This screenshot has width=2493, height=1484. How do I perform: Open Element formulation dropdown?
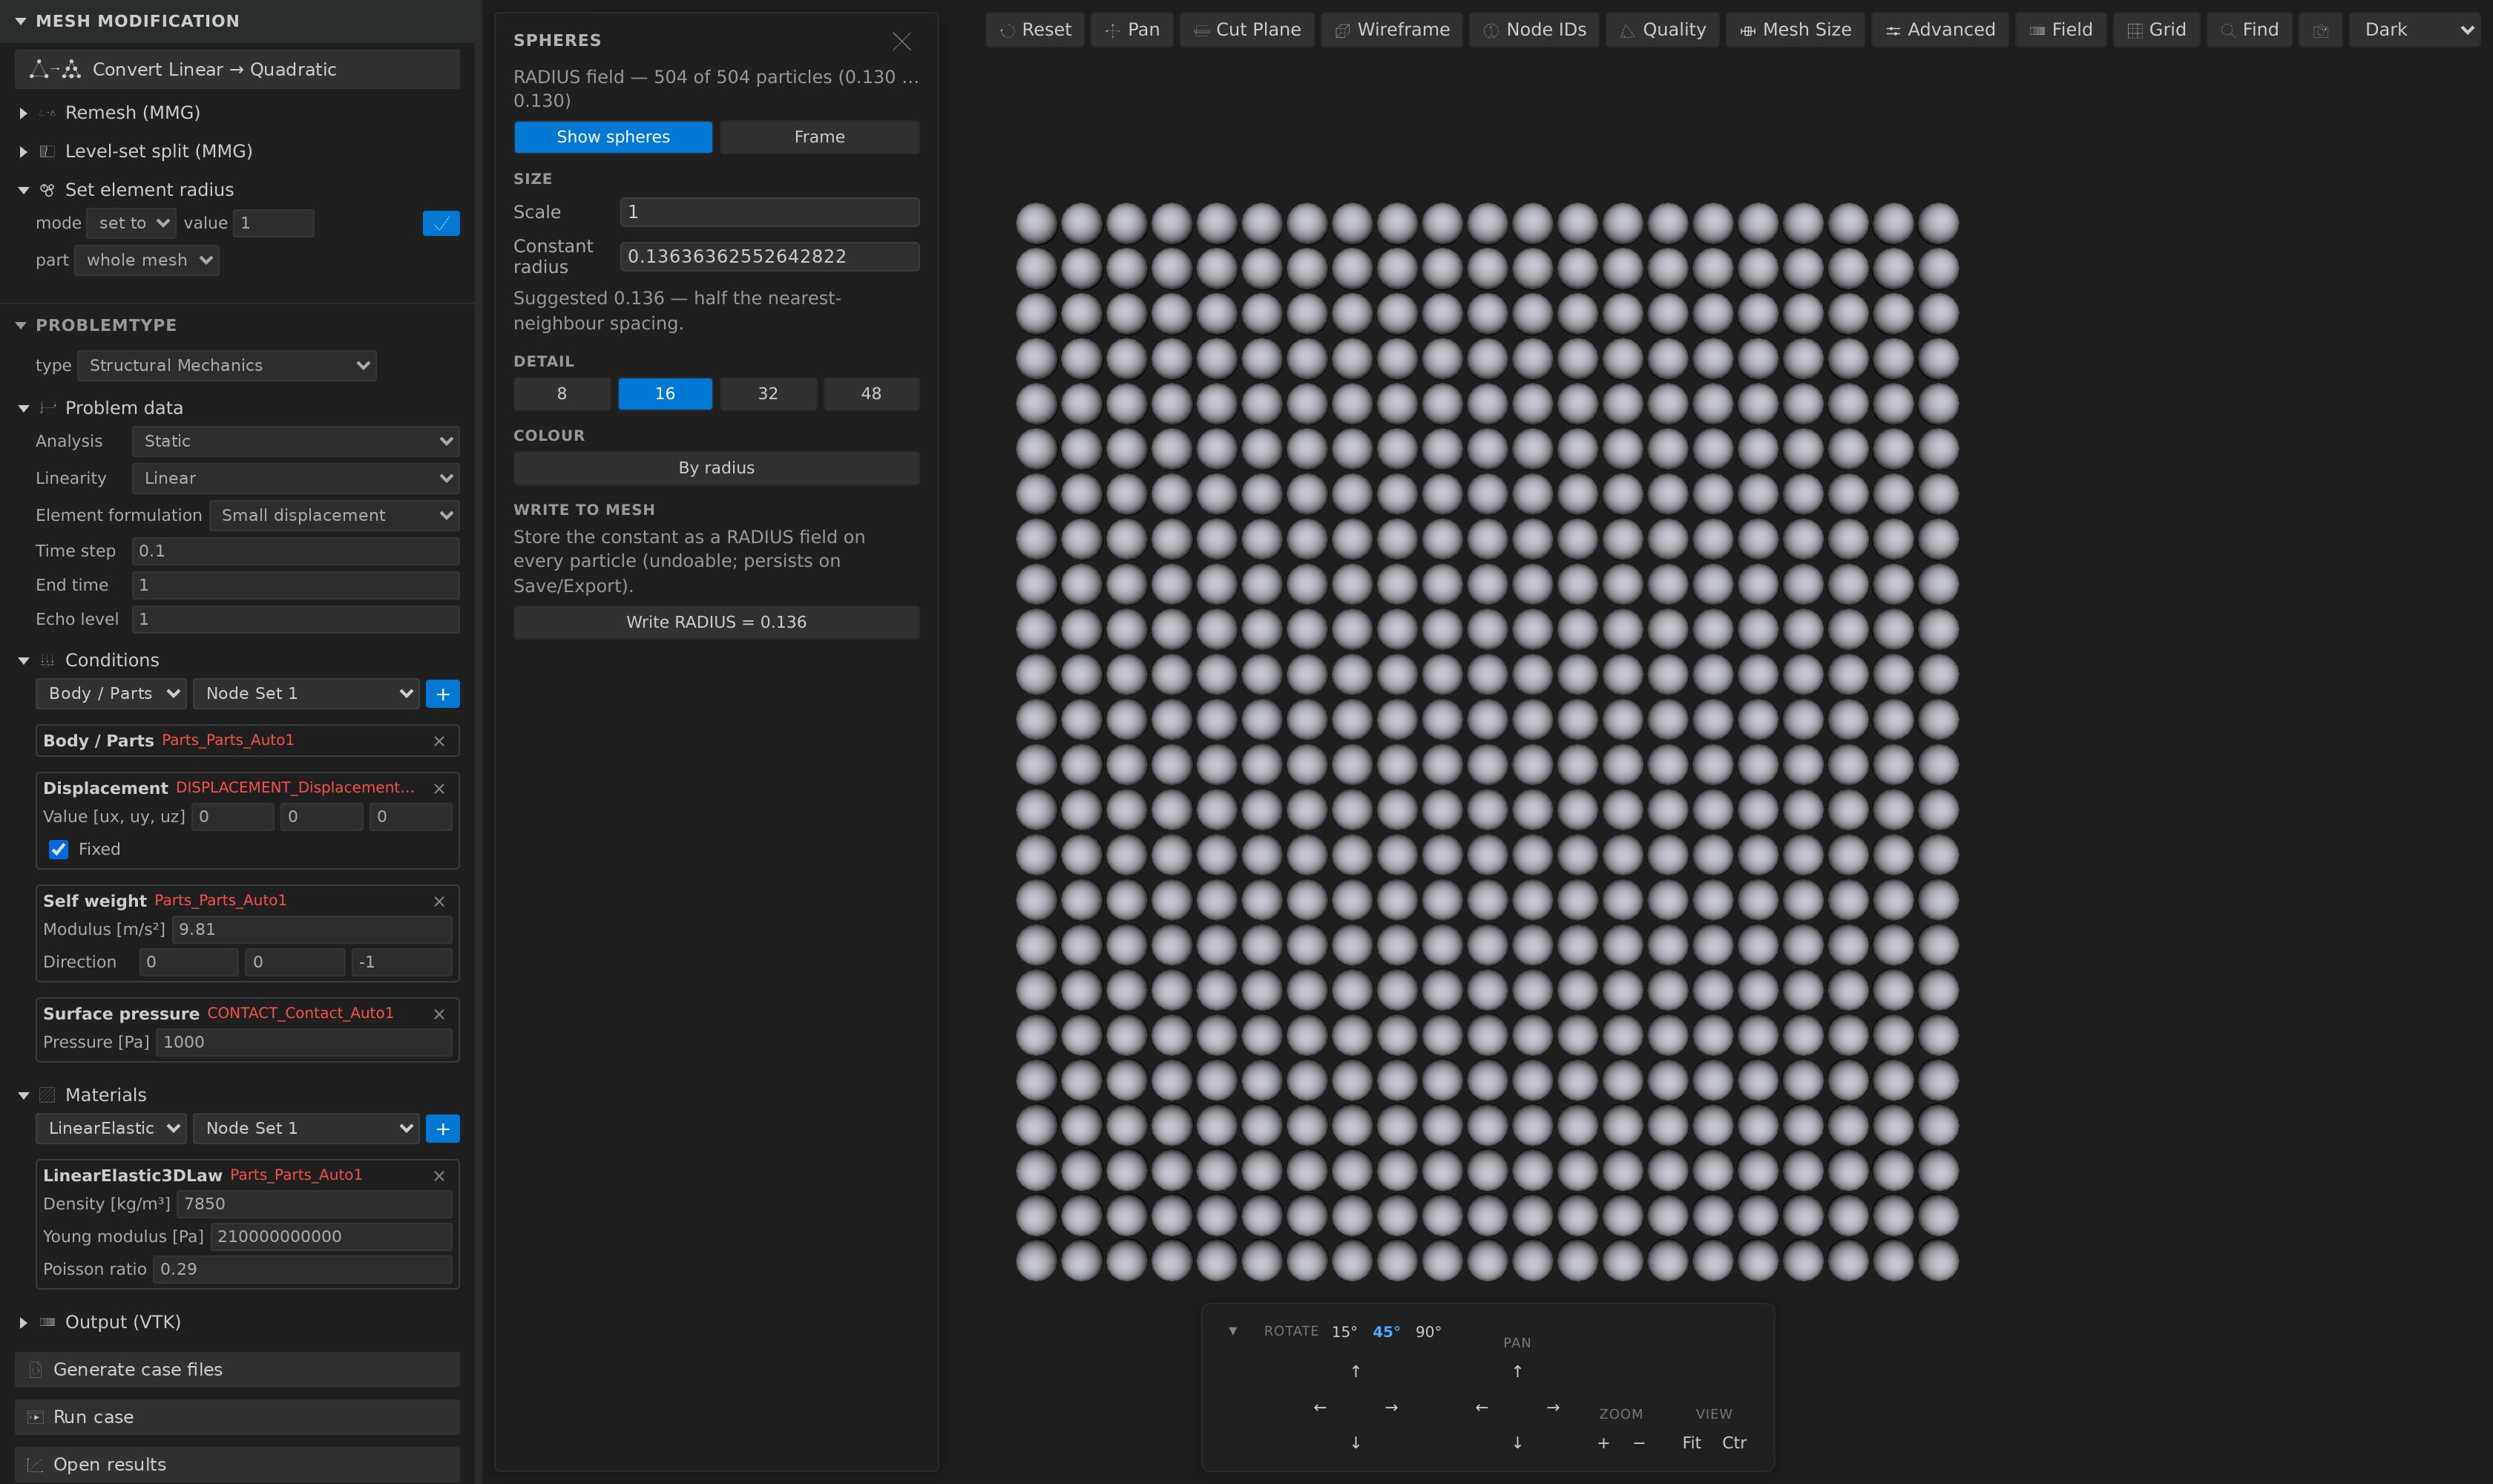point(334,516)
